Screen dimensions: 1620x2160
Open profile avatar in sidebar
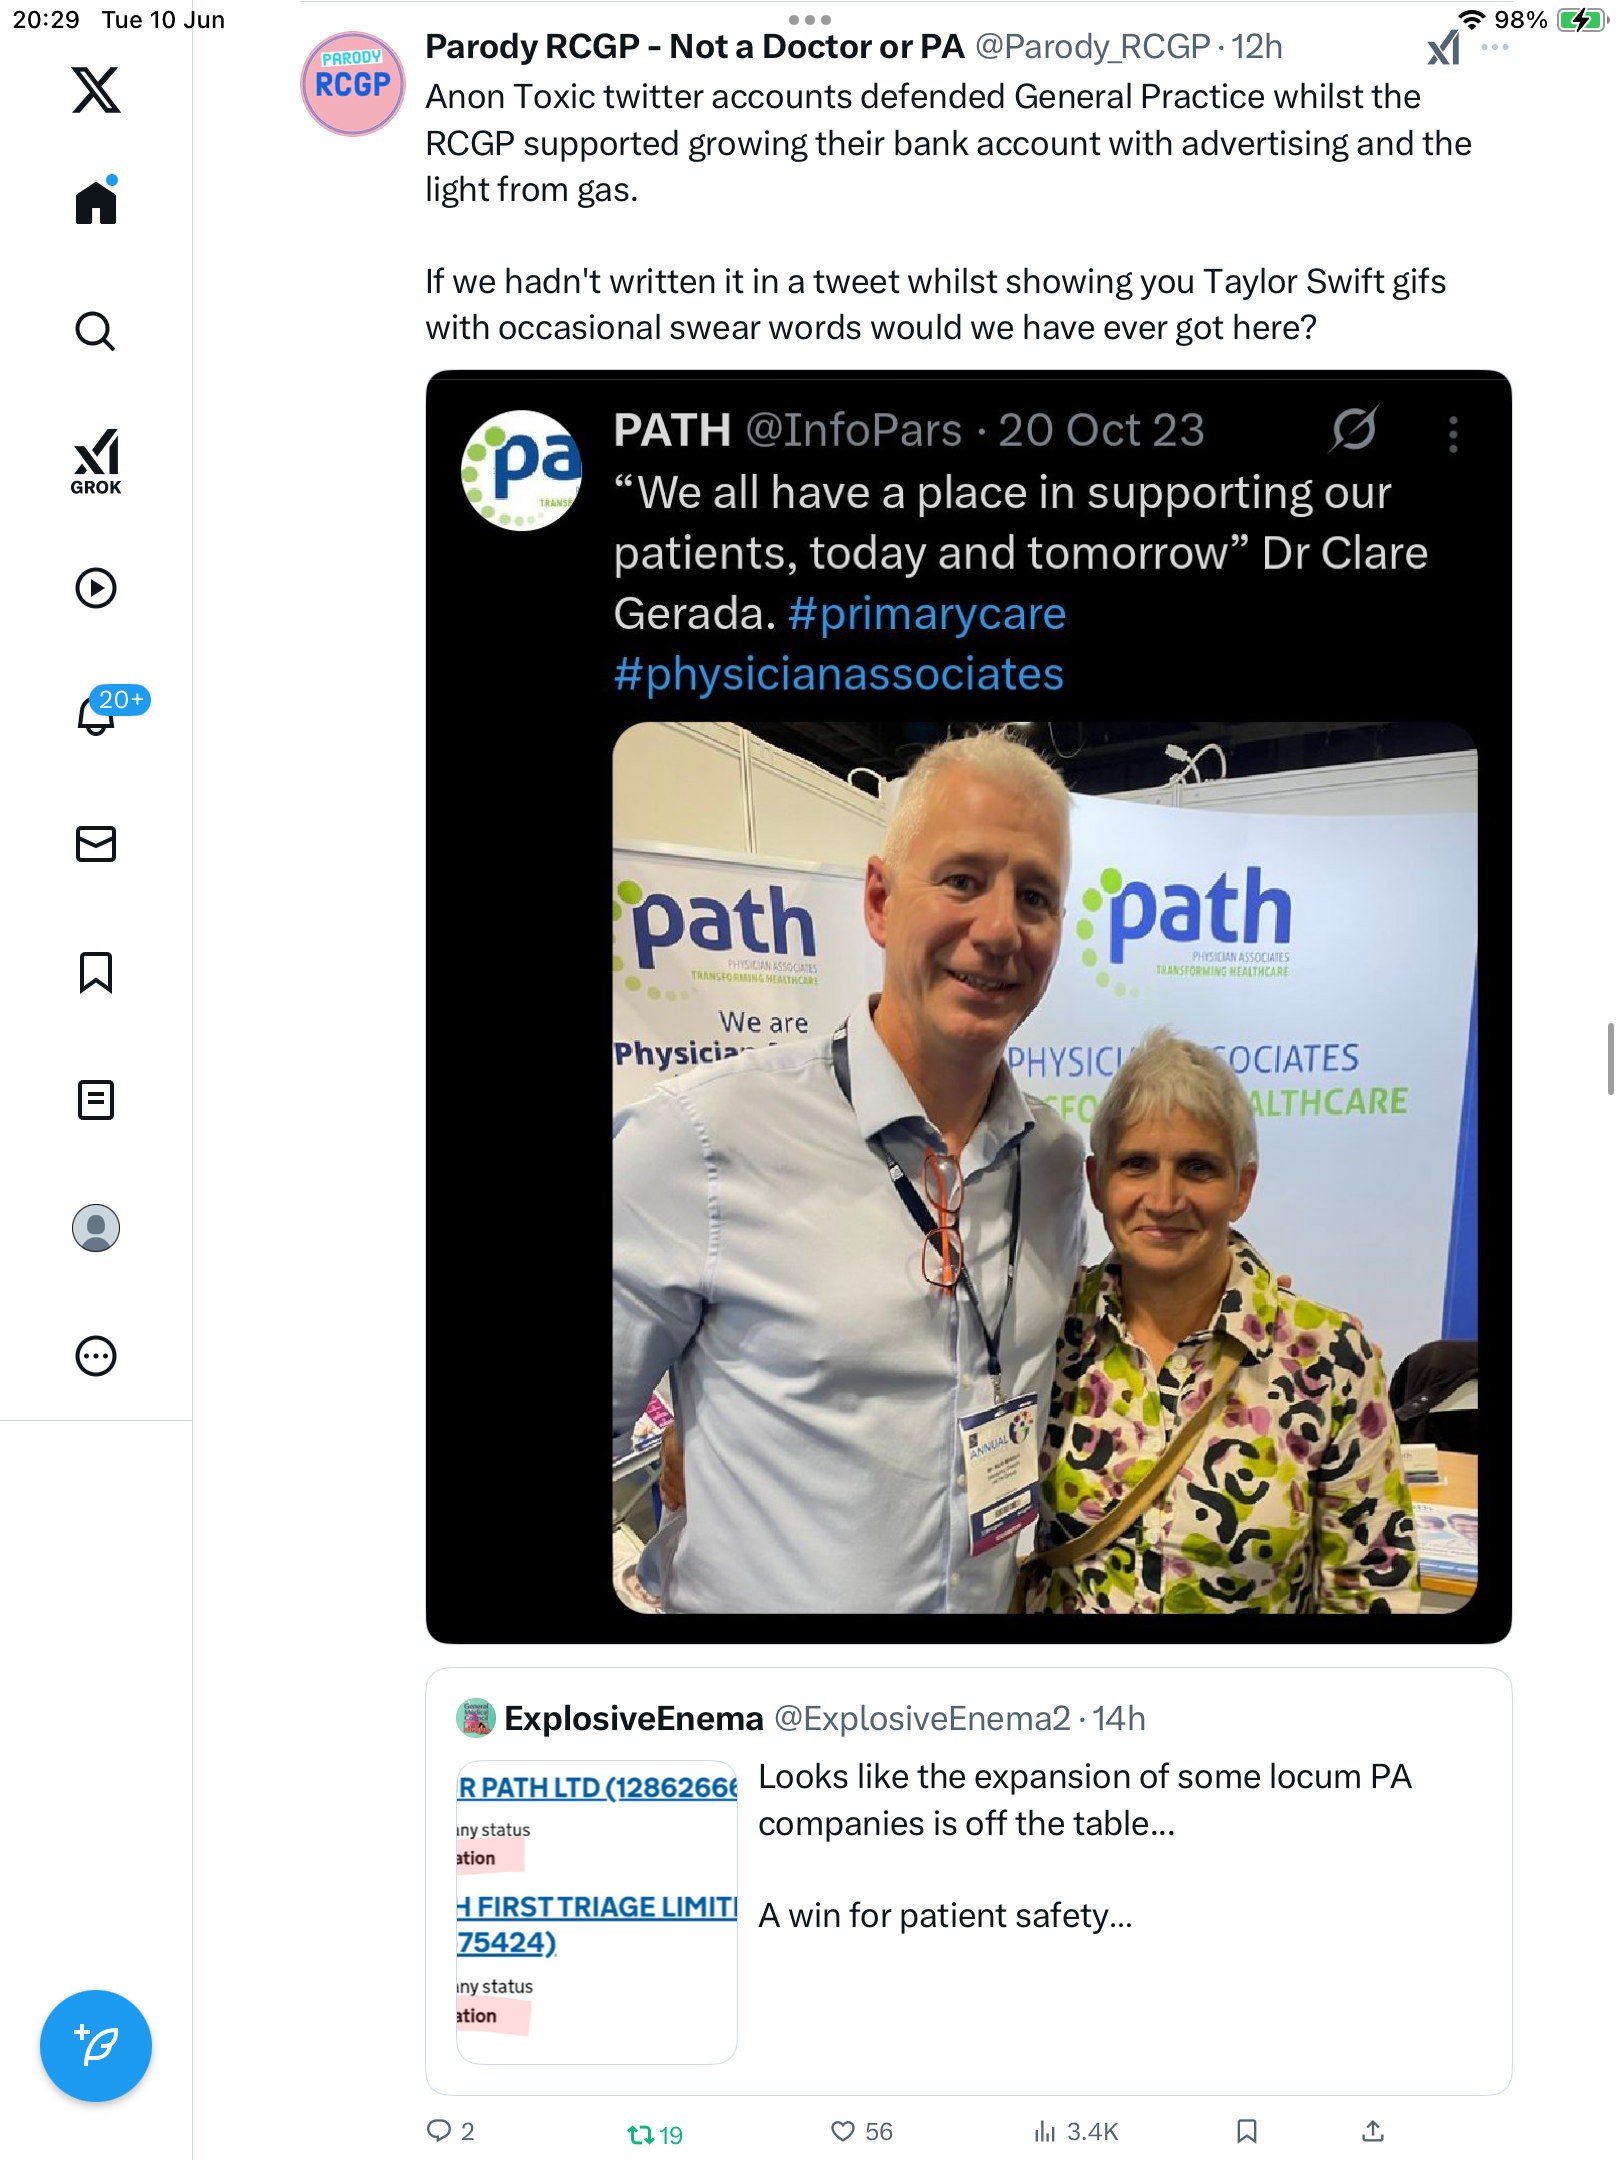96,1228
